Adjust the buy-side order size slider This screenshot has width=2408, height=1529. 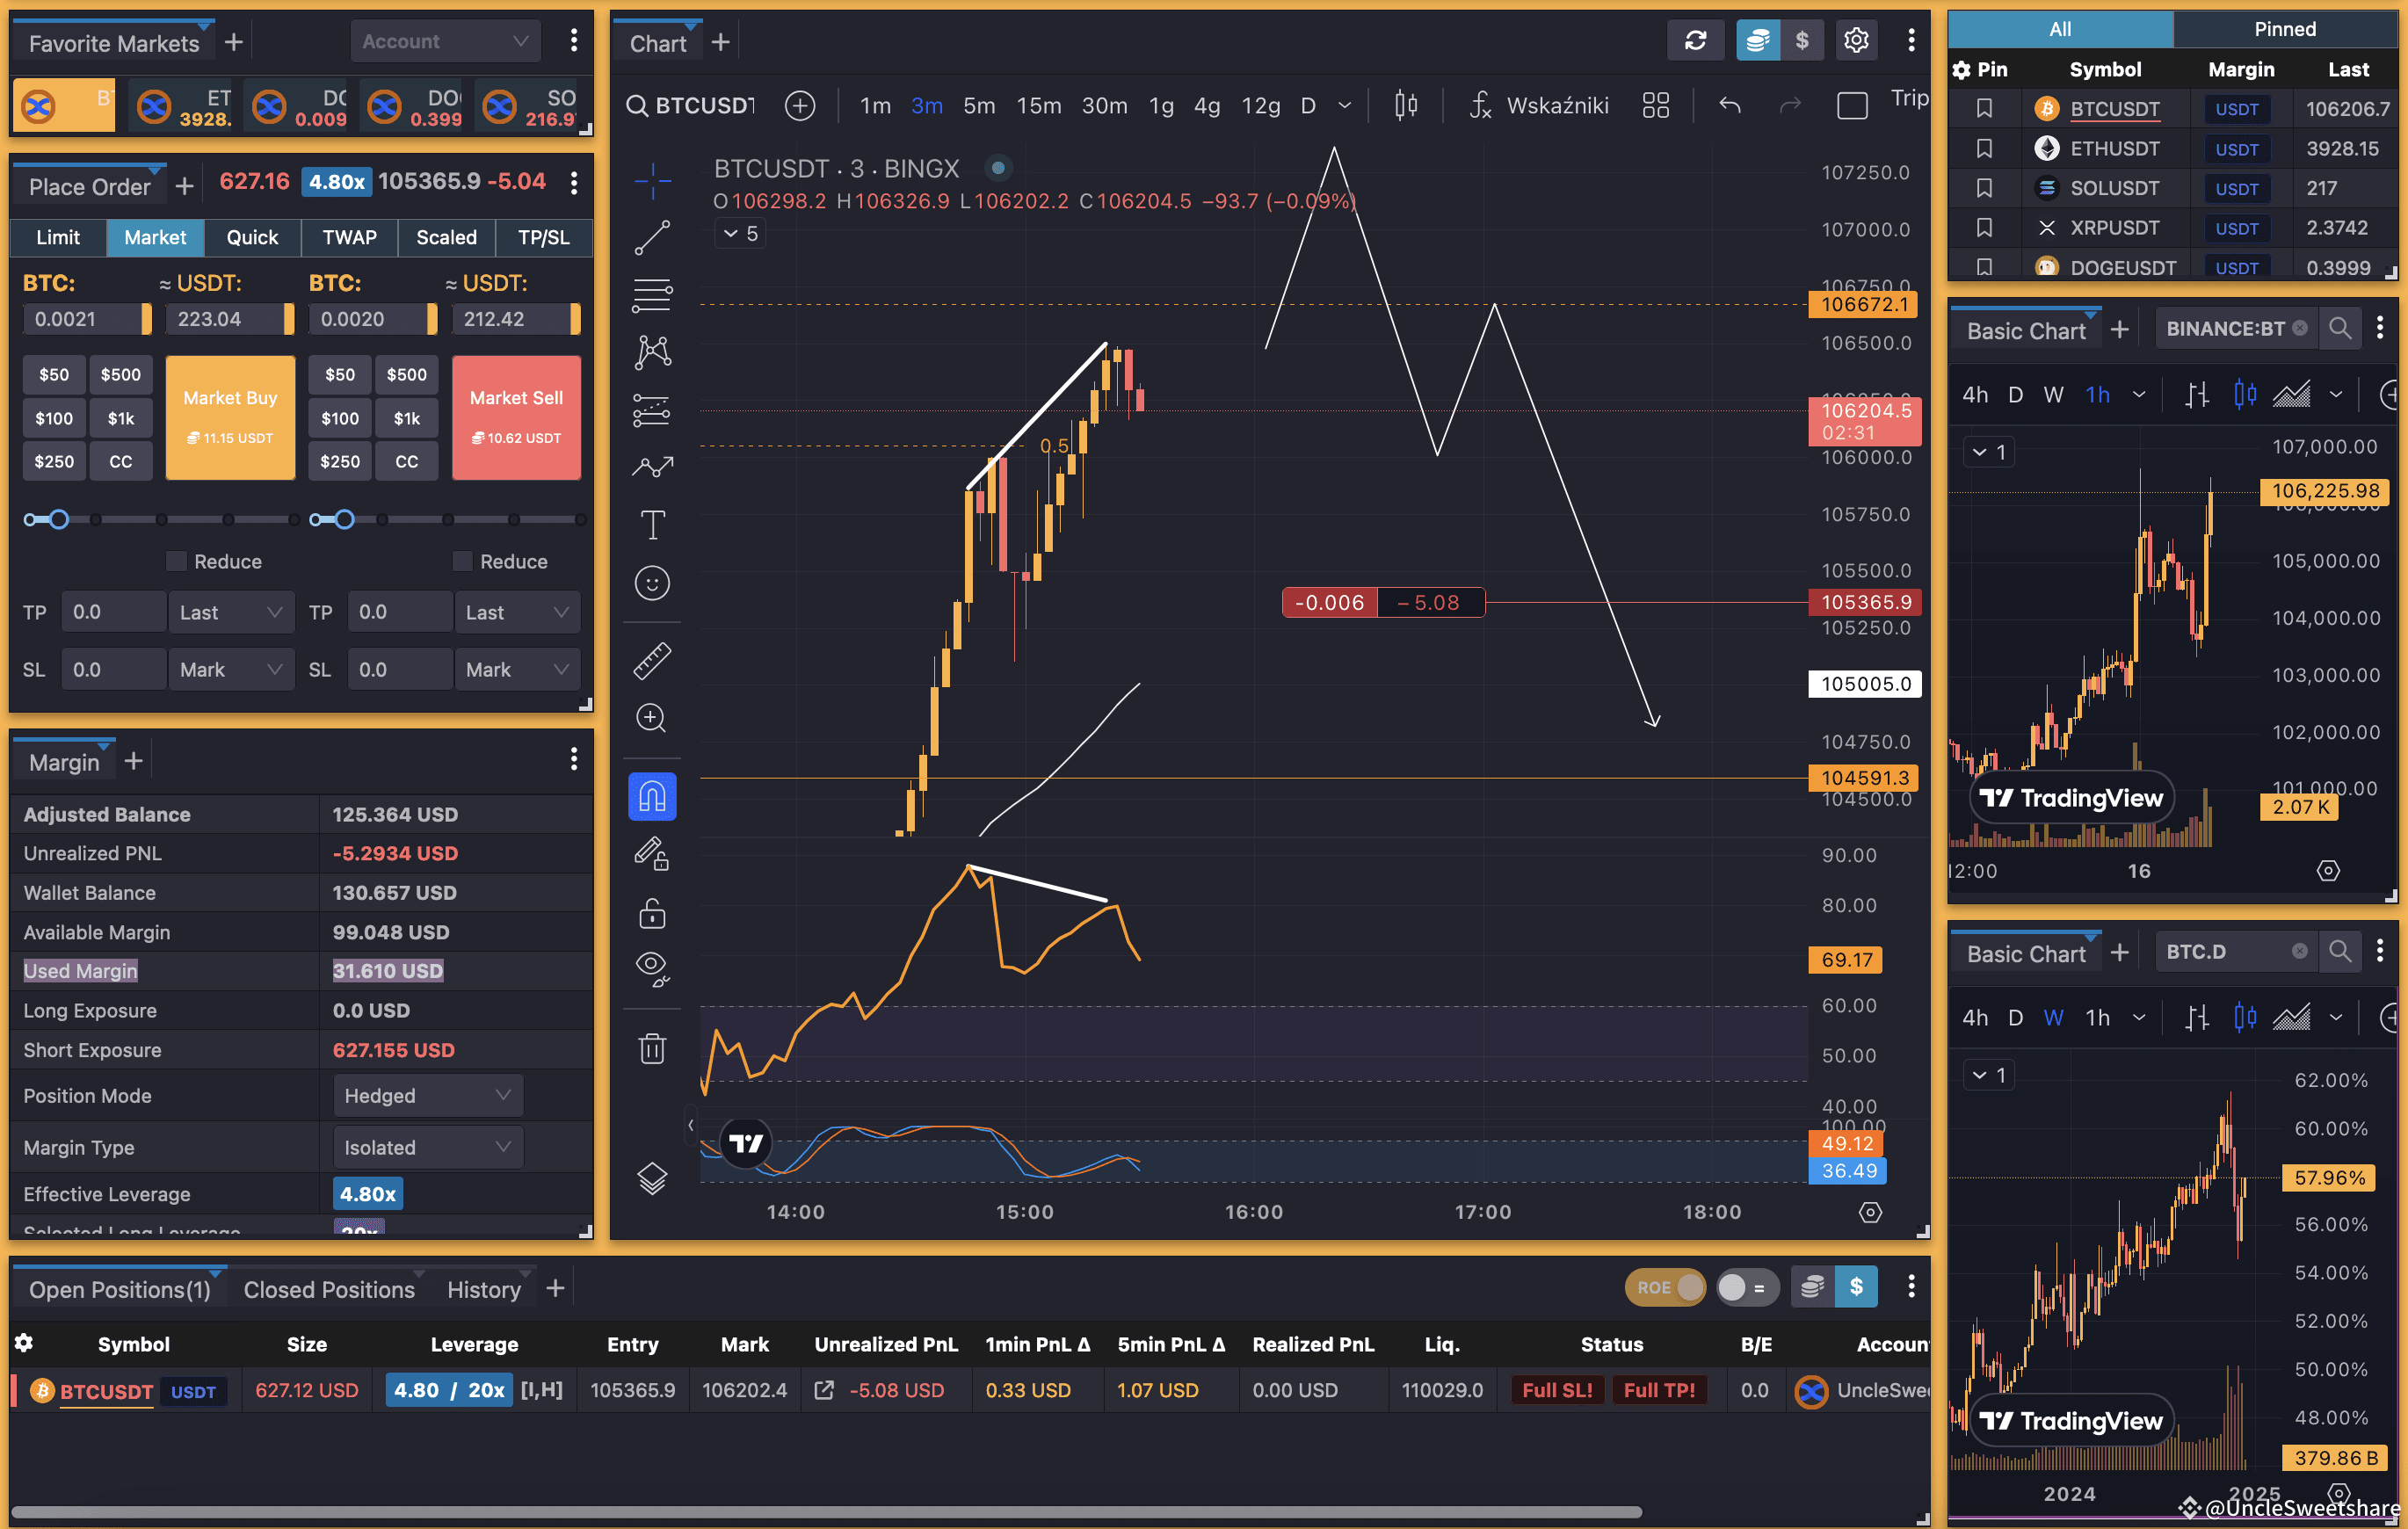[x=160, y=519]
